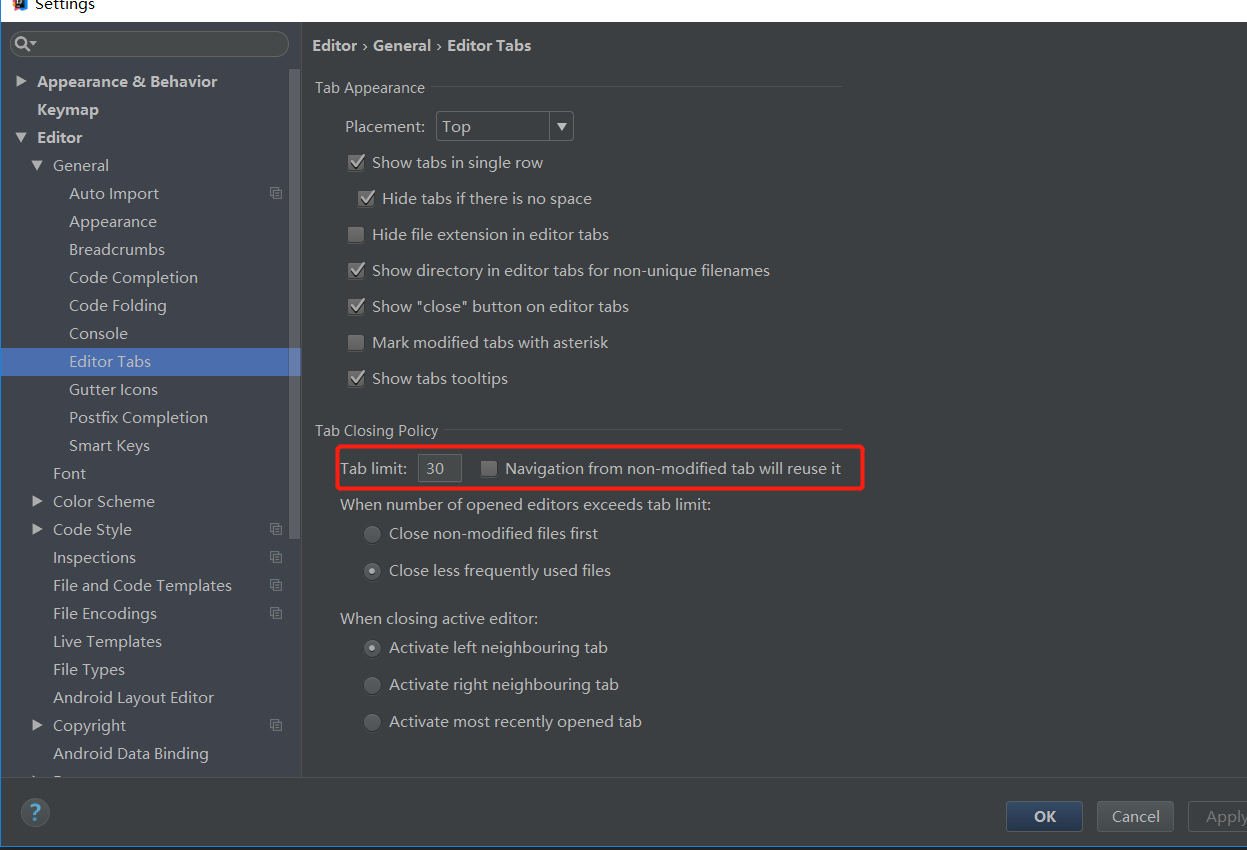Toggle Show tabs in single row

pyautogui.click(x=356, y=162)
